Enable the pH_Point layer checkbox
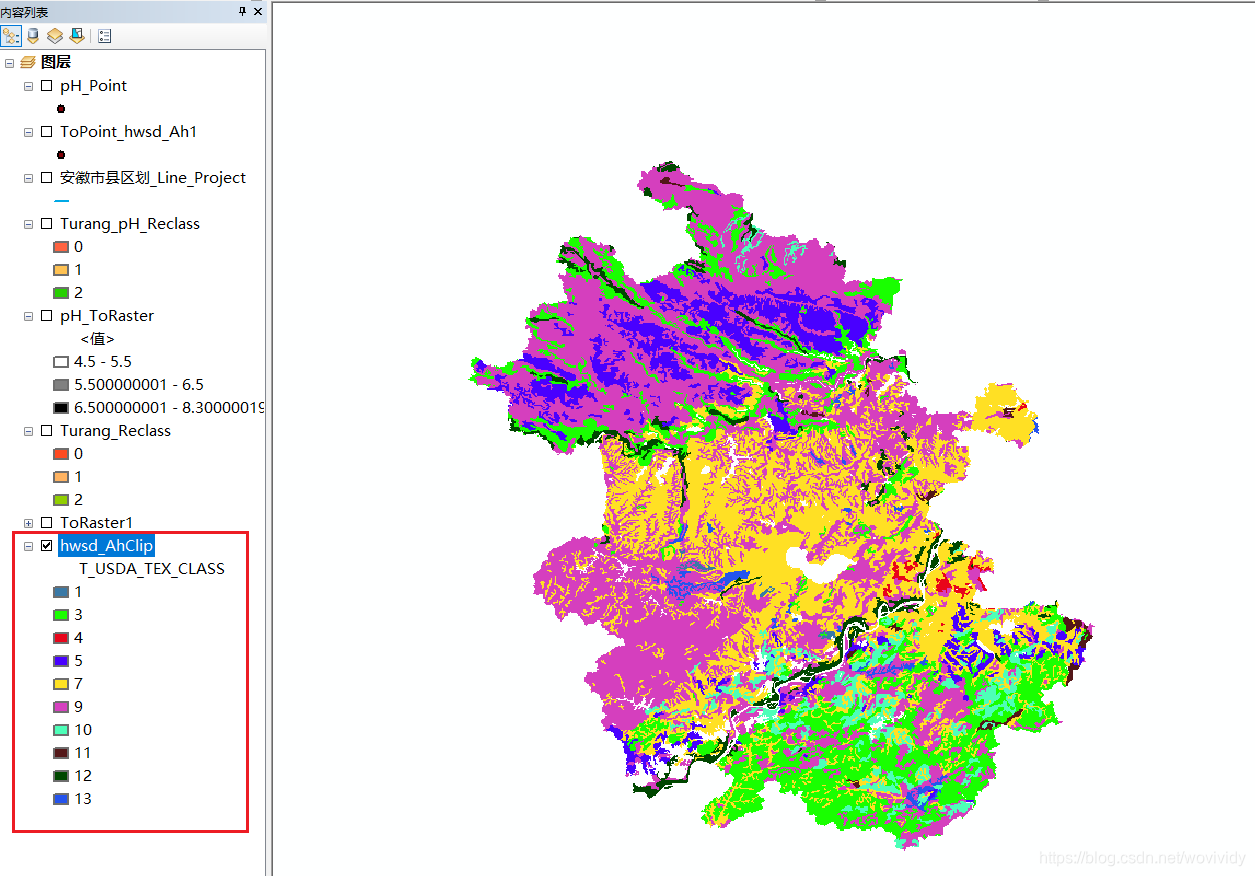This screenshot has height=876, width=1255. pos(45,86)
